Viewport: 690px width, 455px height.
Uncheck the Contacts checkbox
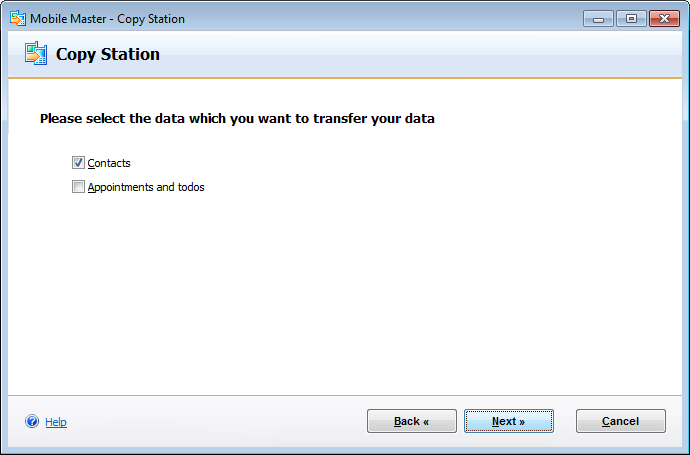(78, 163)
